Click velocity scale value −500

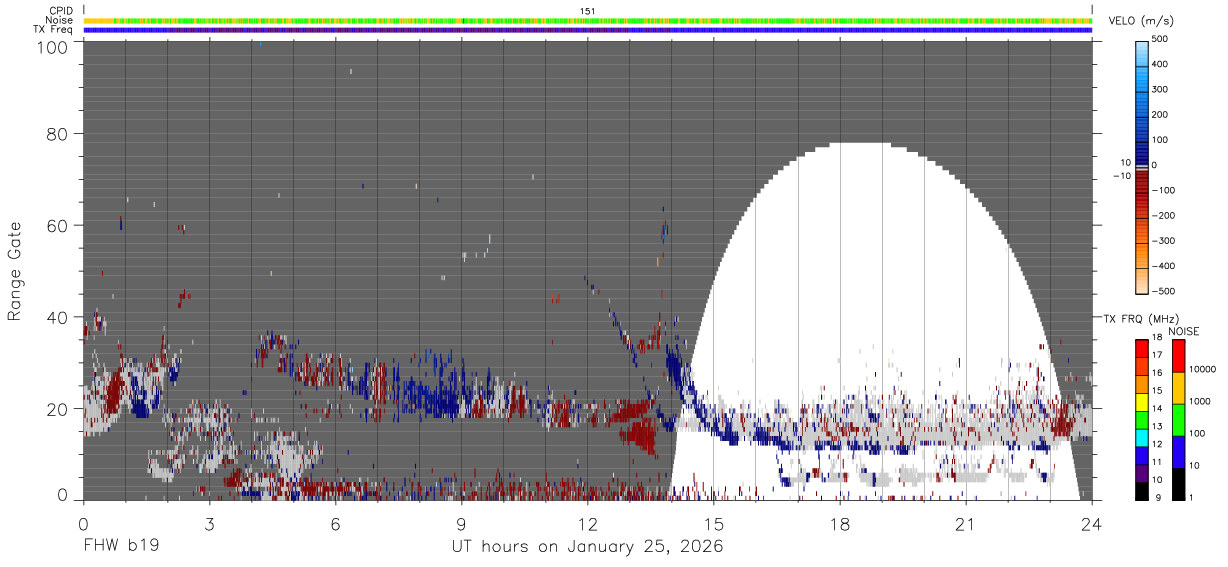pos(1163,291)
